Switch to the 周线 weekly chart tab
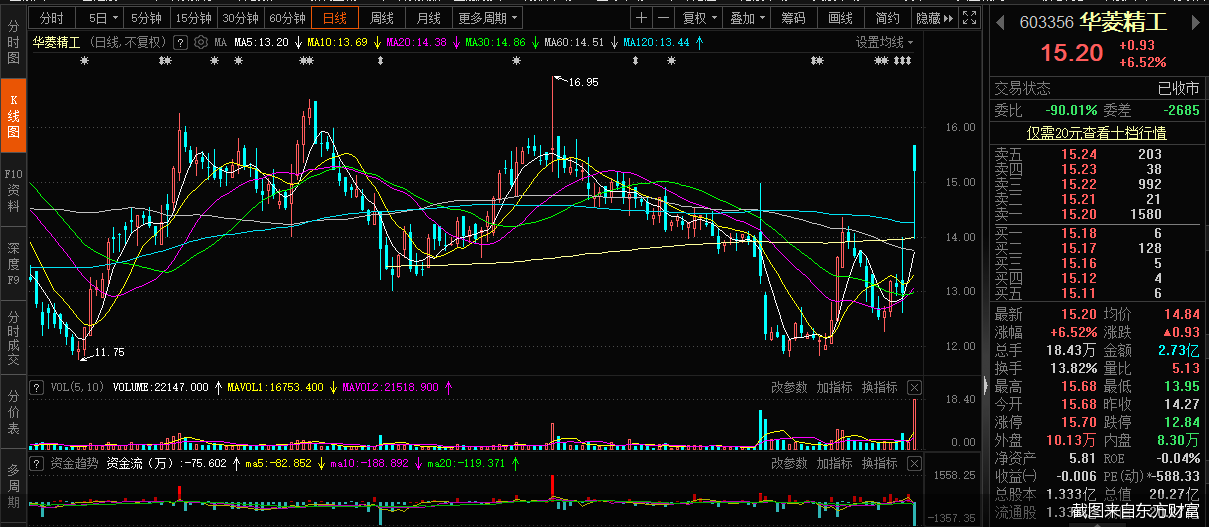This screenshot has width=1209, height=527. (382, 18)
